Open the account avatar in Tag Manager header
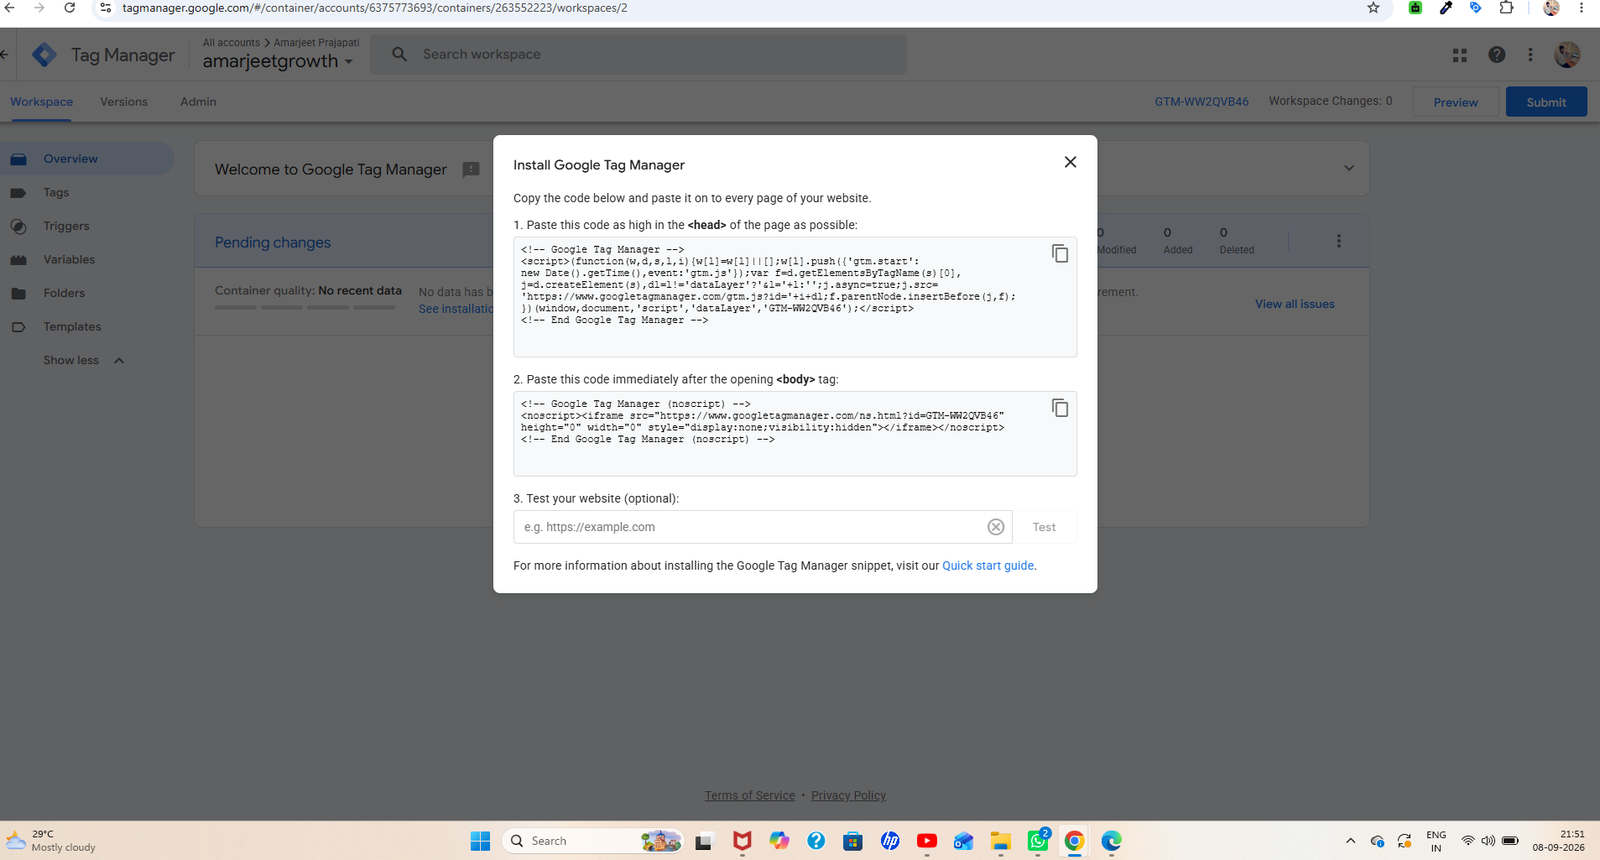This screenshot has height=860, width=1600. pyautogui.click(x=1567, y=55)
